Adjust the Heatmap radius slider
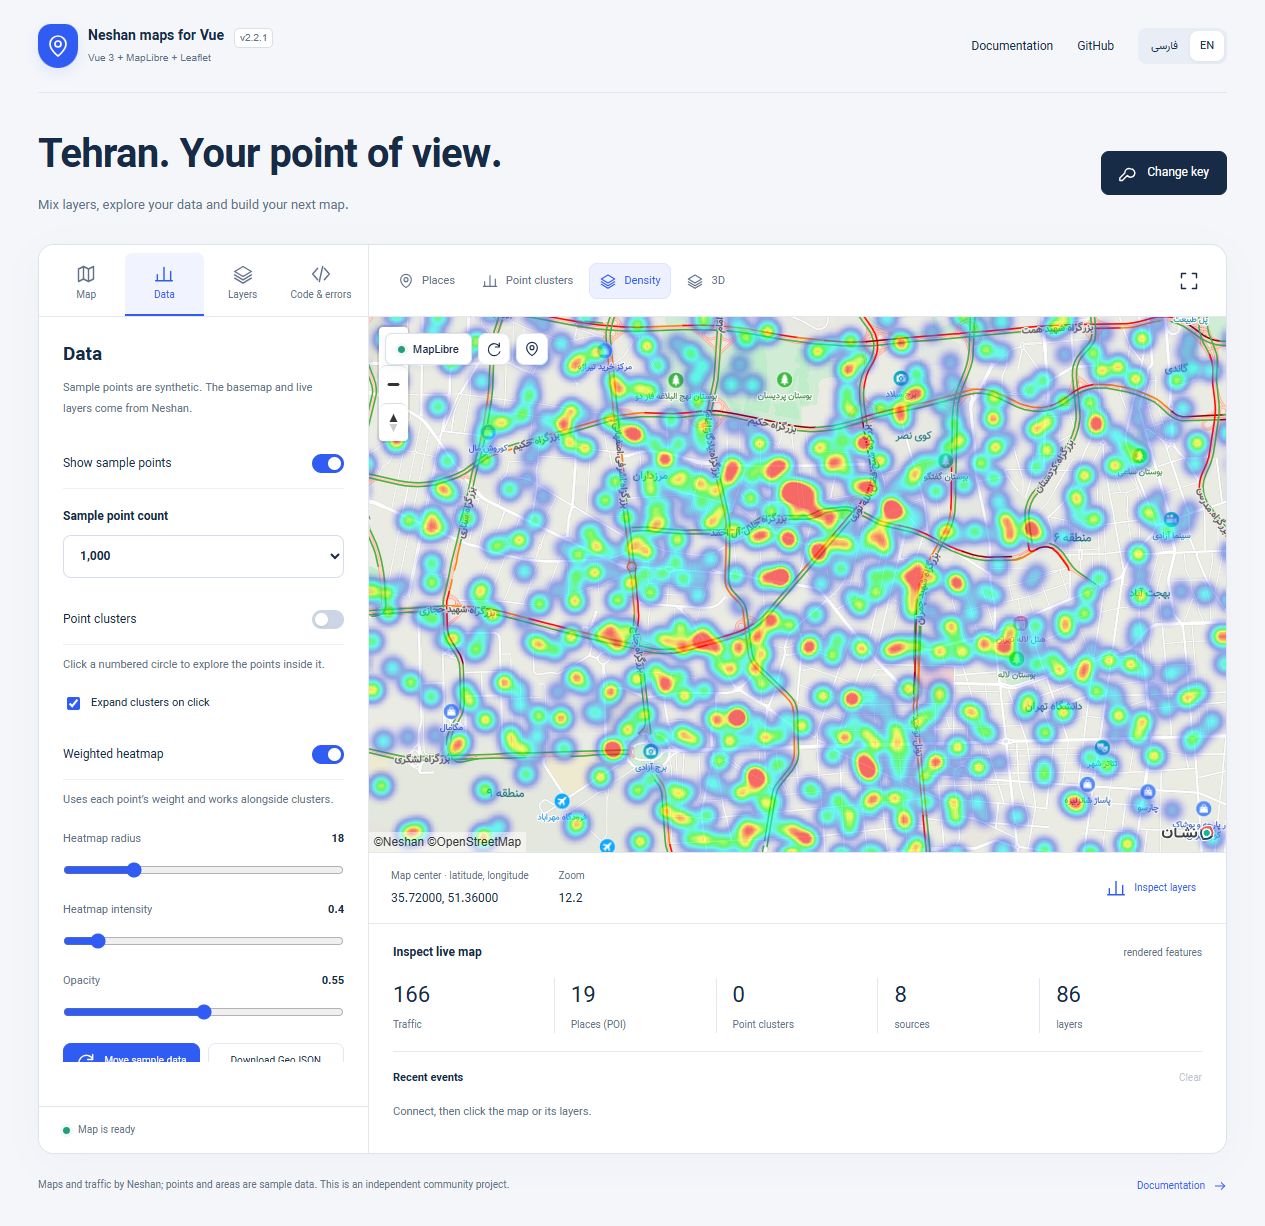 tap(203, 870)
